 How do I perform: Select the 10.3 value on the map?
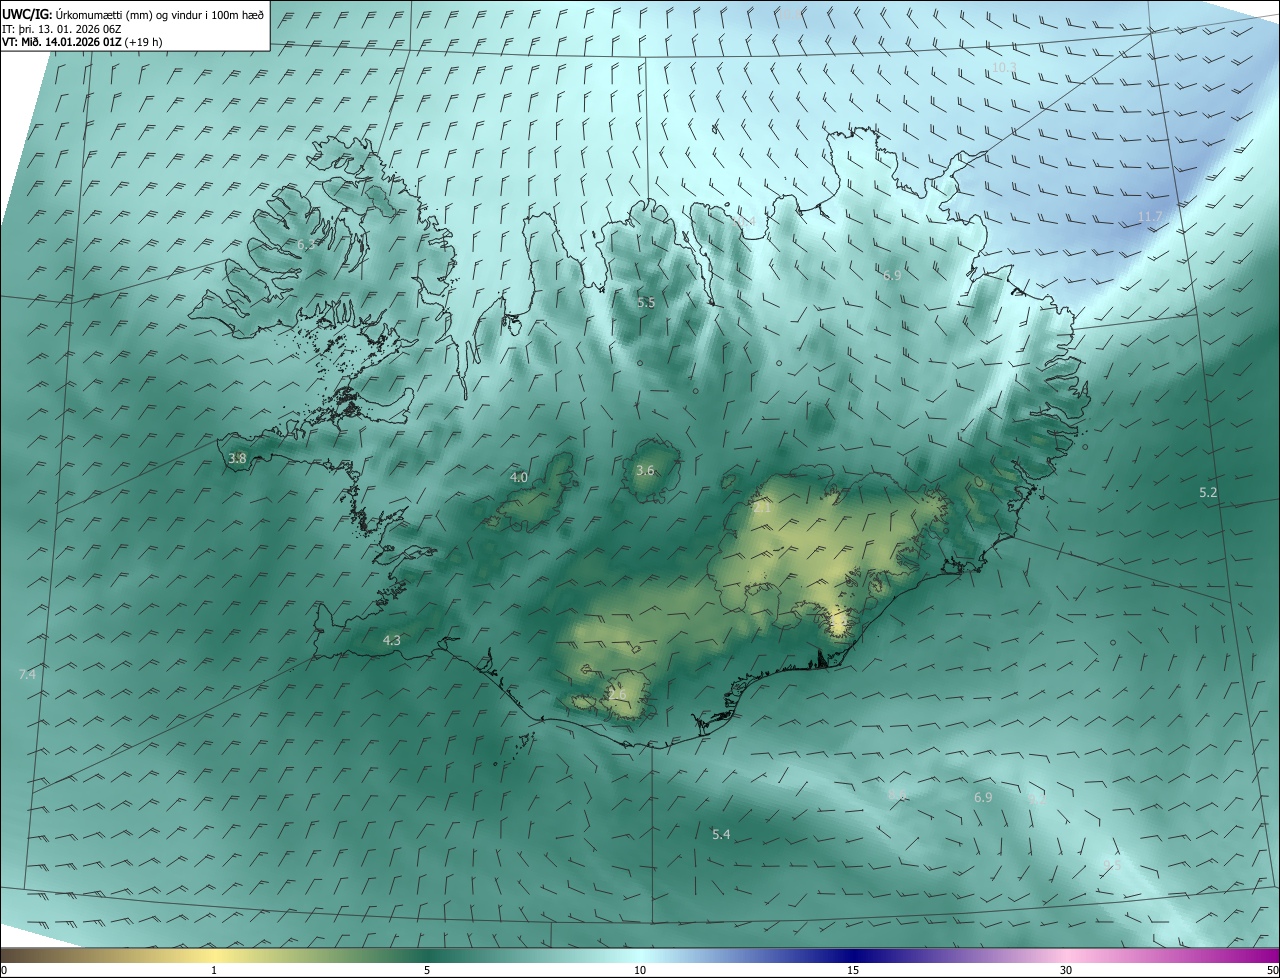tap(1004, 67)
